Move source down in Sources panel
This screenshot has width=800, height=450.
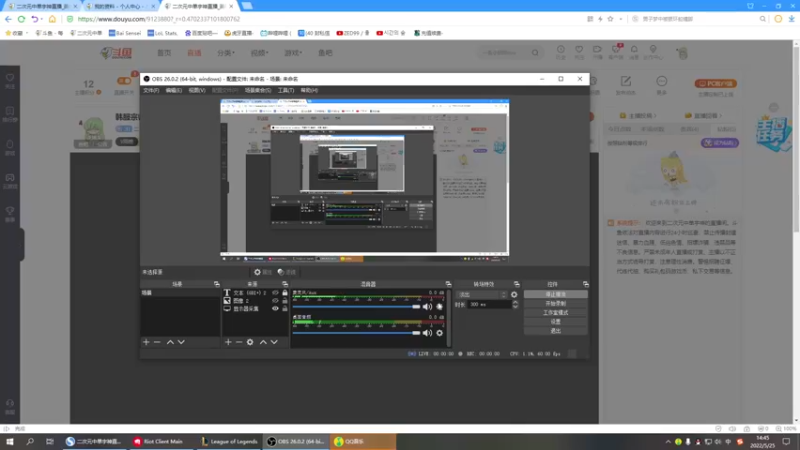(274, 342)
